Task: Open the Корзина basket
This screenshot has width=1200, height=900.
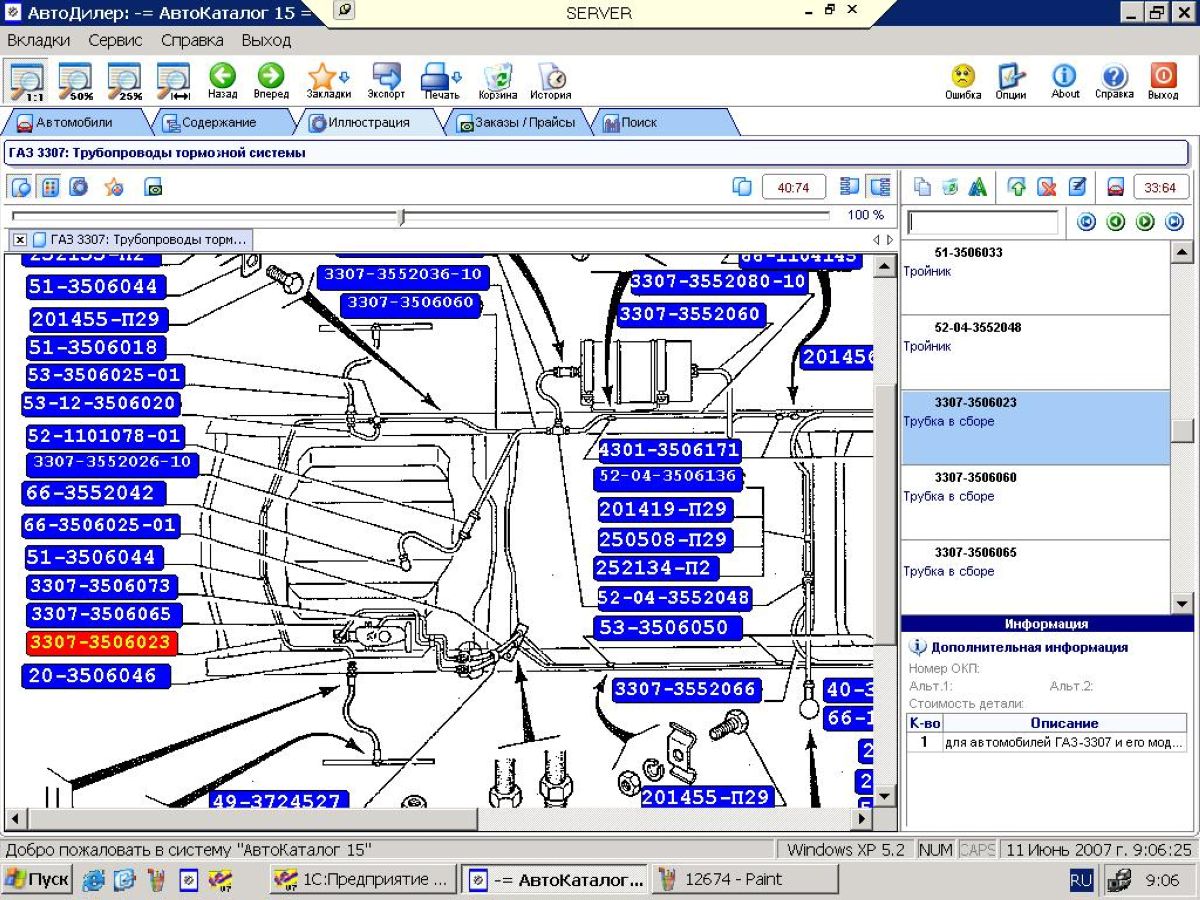Action: [x=497, y=80]
